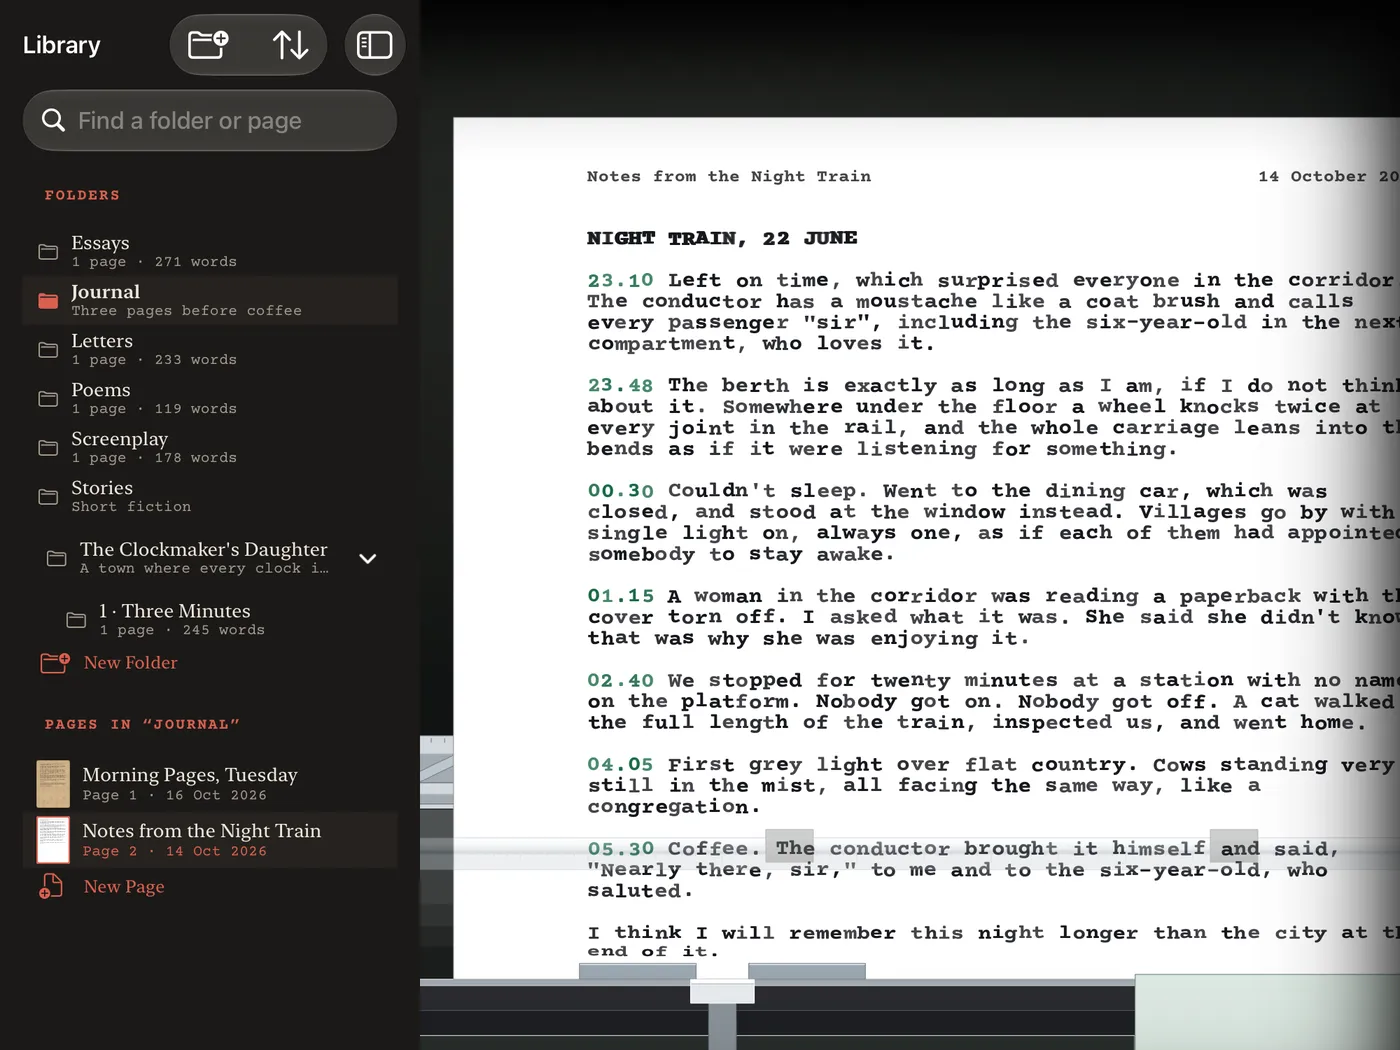Click the Morning Pages thumbnail
1400x1050 pixels.
(53, 784)
